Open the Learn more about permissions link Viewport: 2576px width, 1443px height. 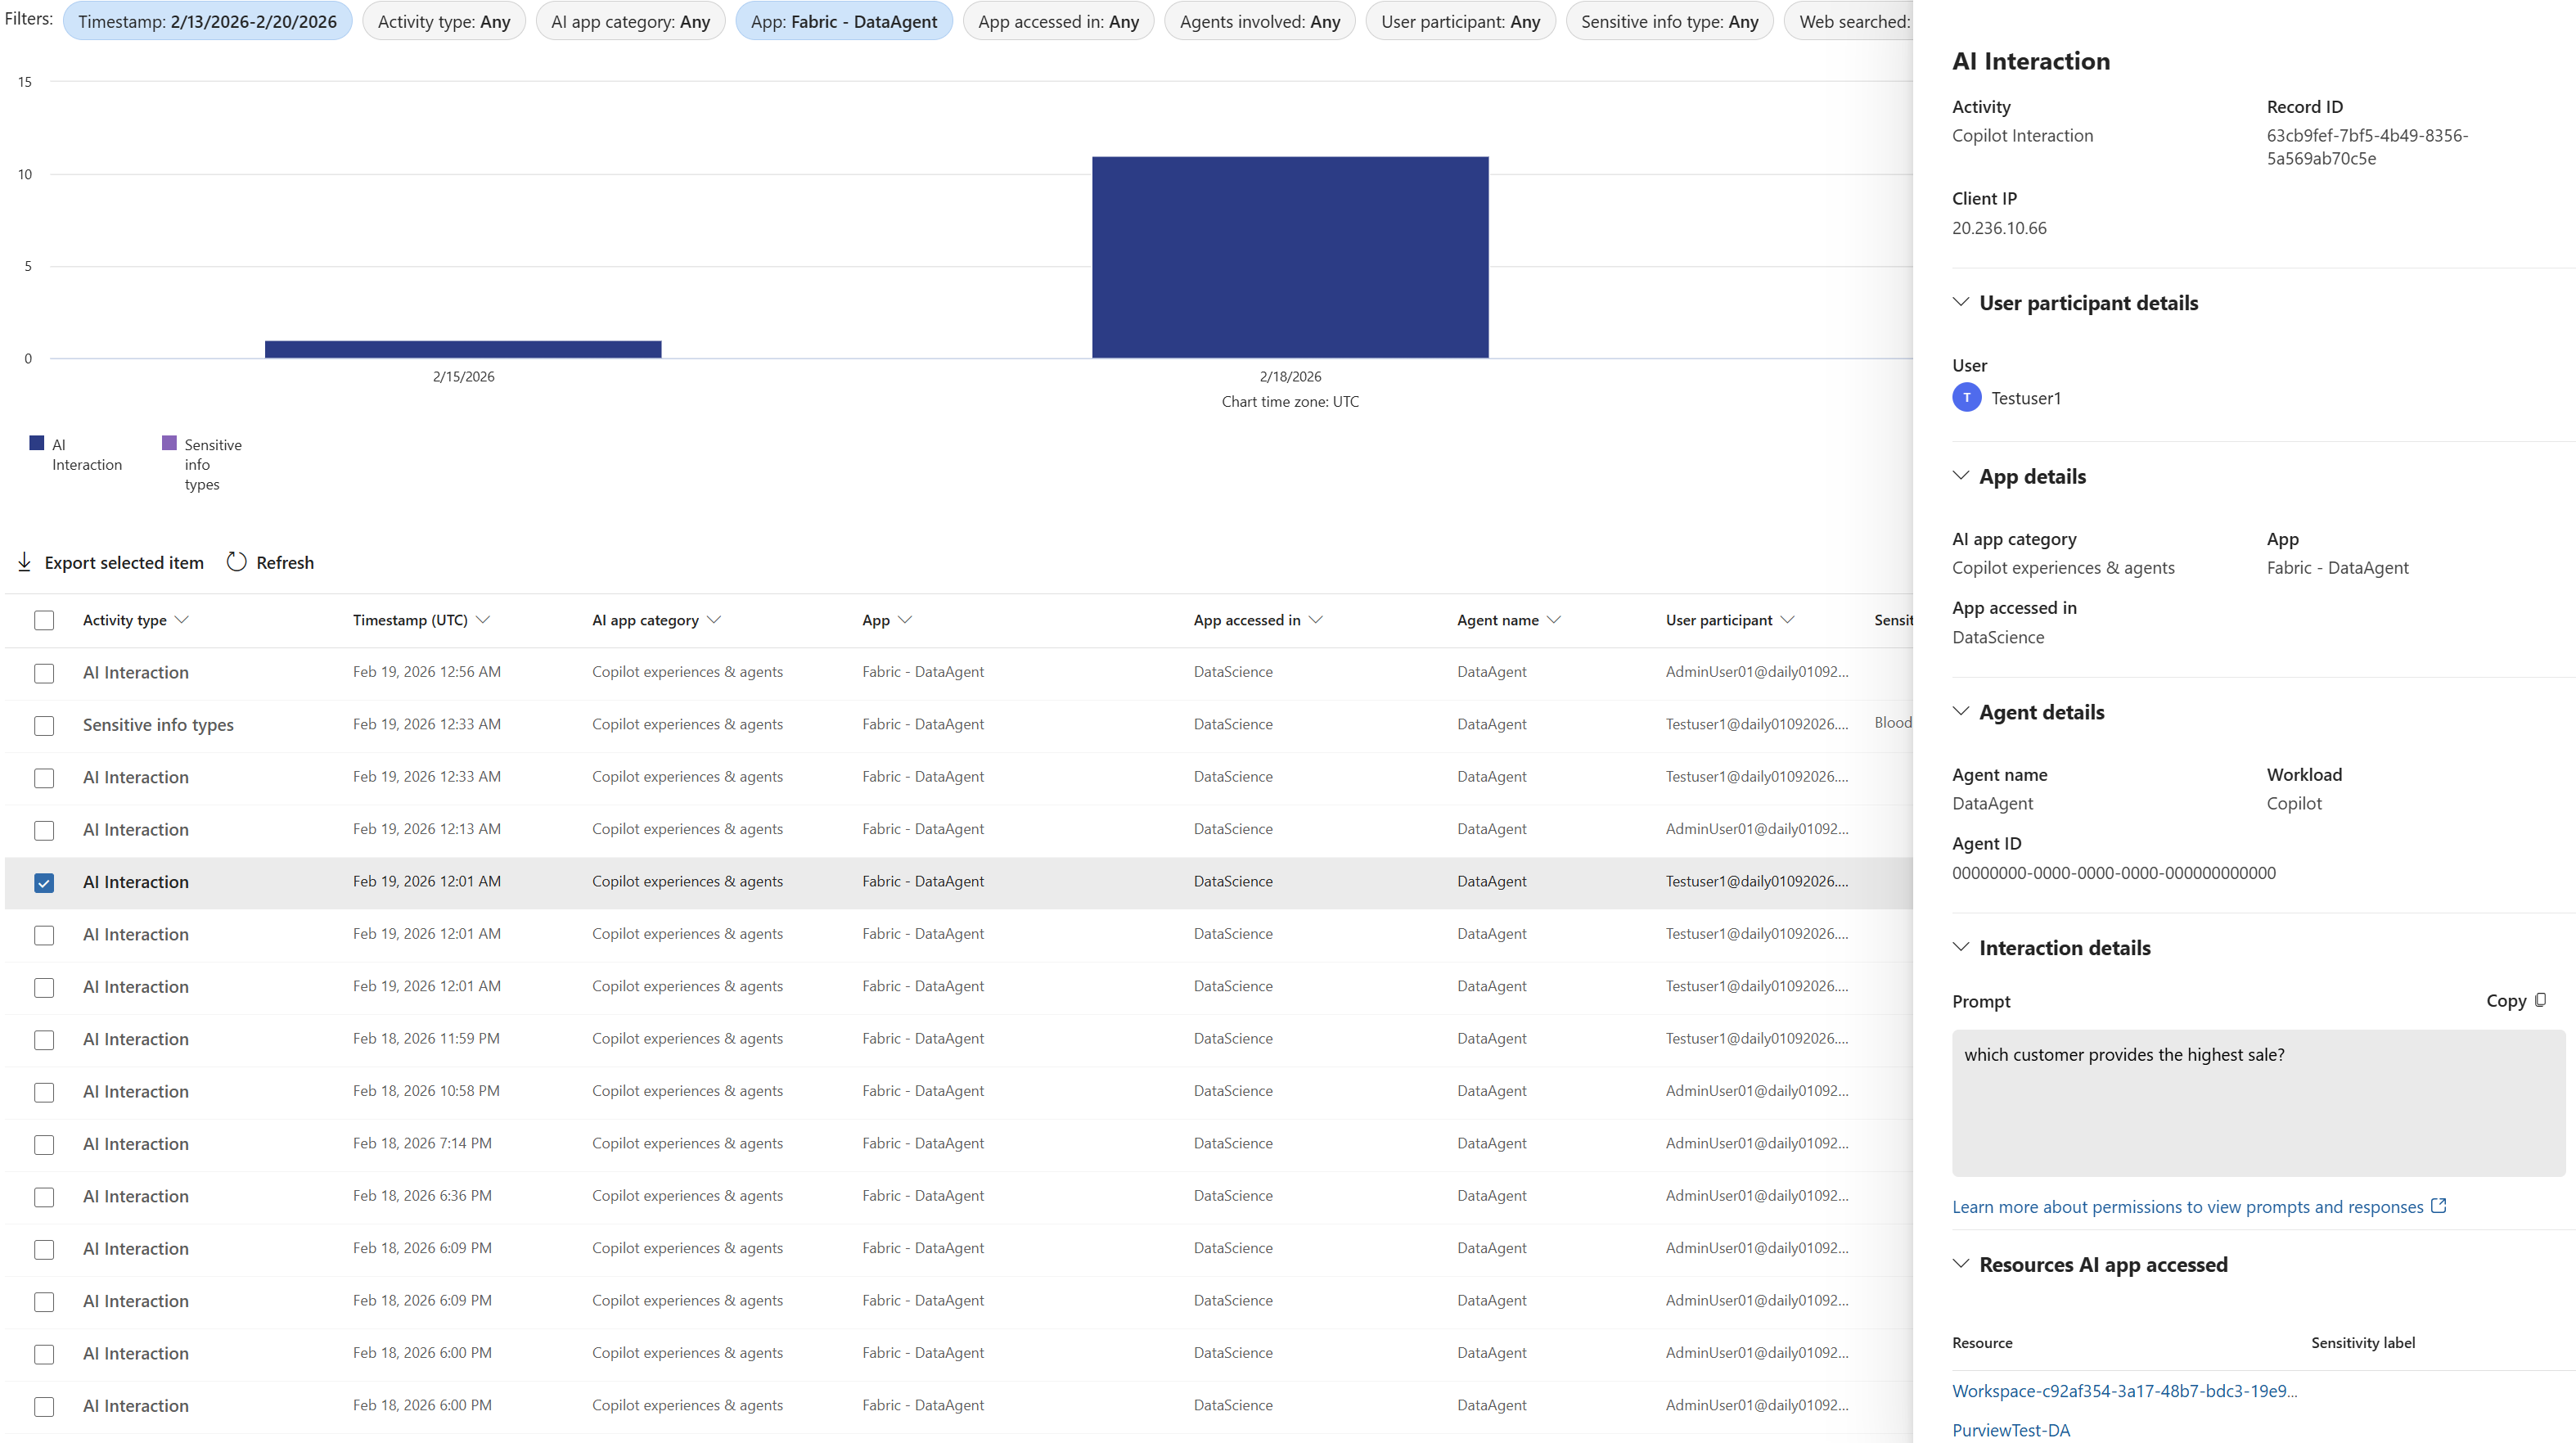[2180, 1206]
